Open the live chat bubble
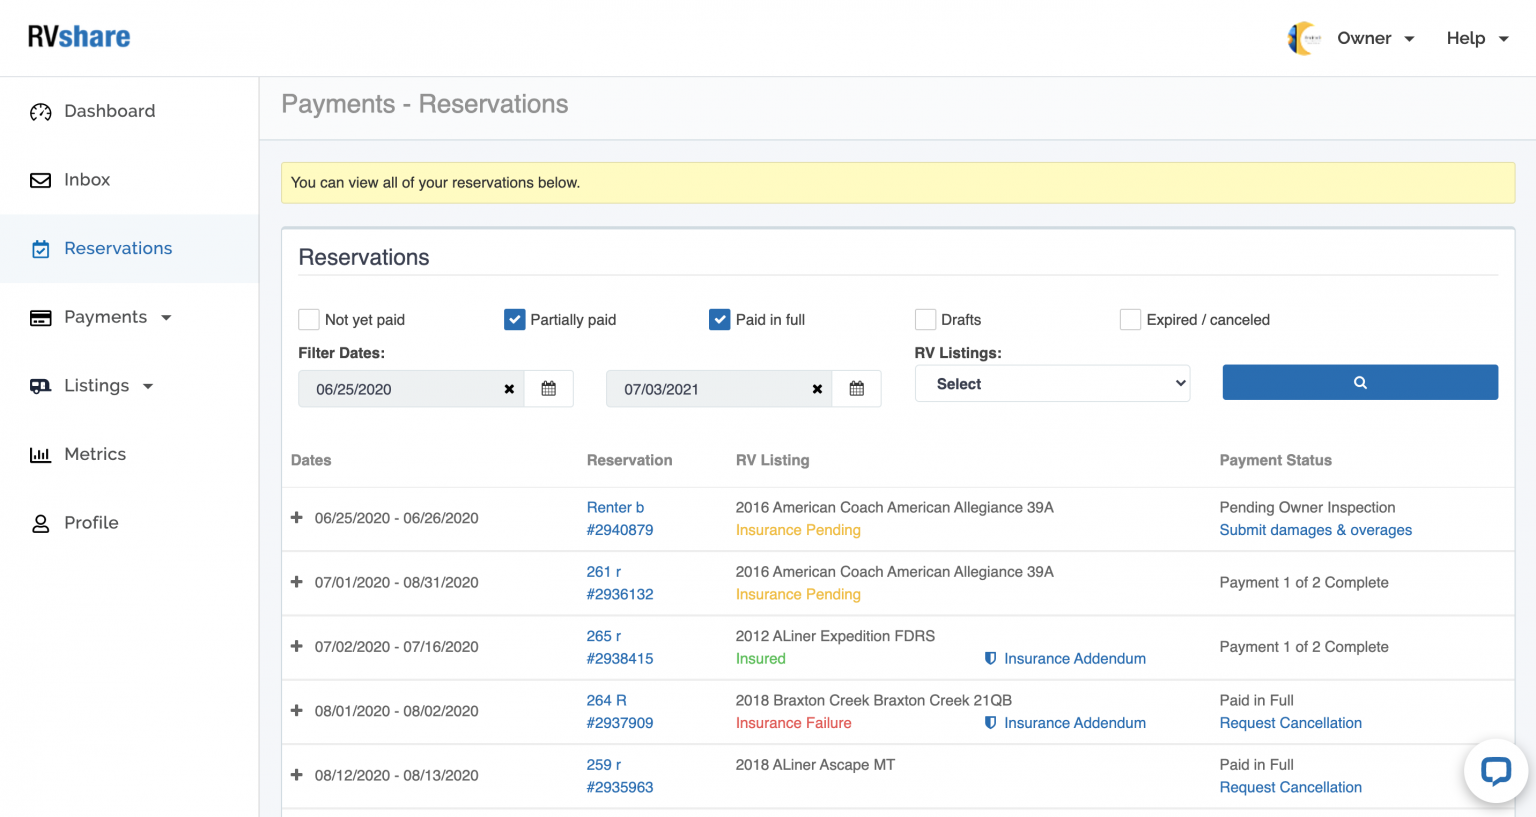 [x=1495, y=771]
